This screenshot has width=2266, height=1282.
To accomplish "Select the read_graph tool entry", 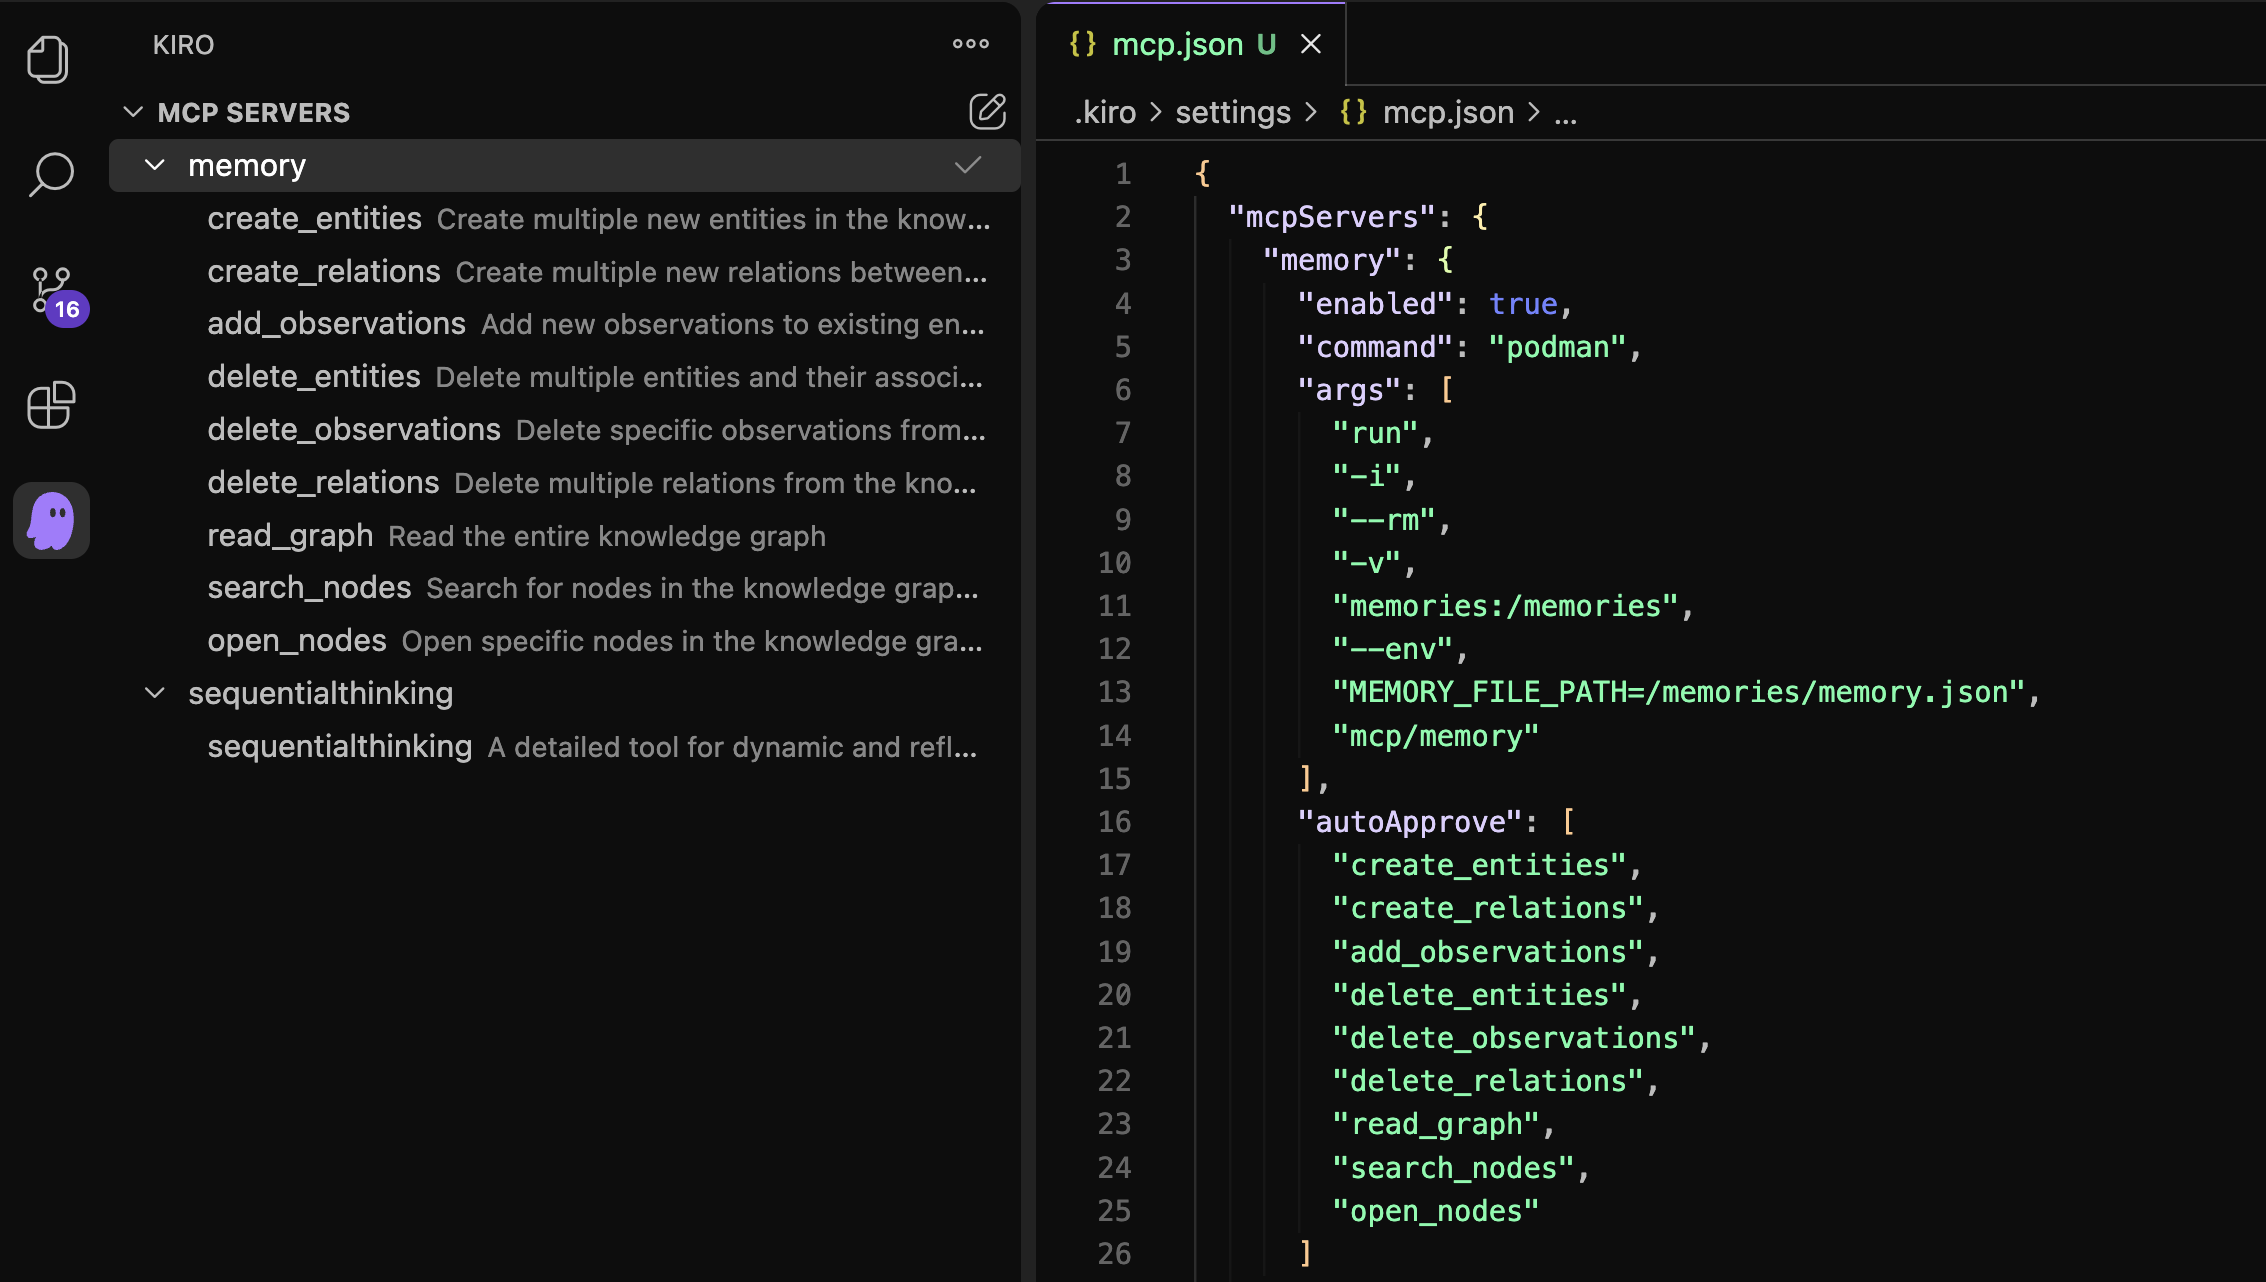I will pyautogui.click(x=290, y=536).
